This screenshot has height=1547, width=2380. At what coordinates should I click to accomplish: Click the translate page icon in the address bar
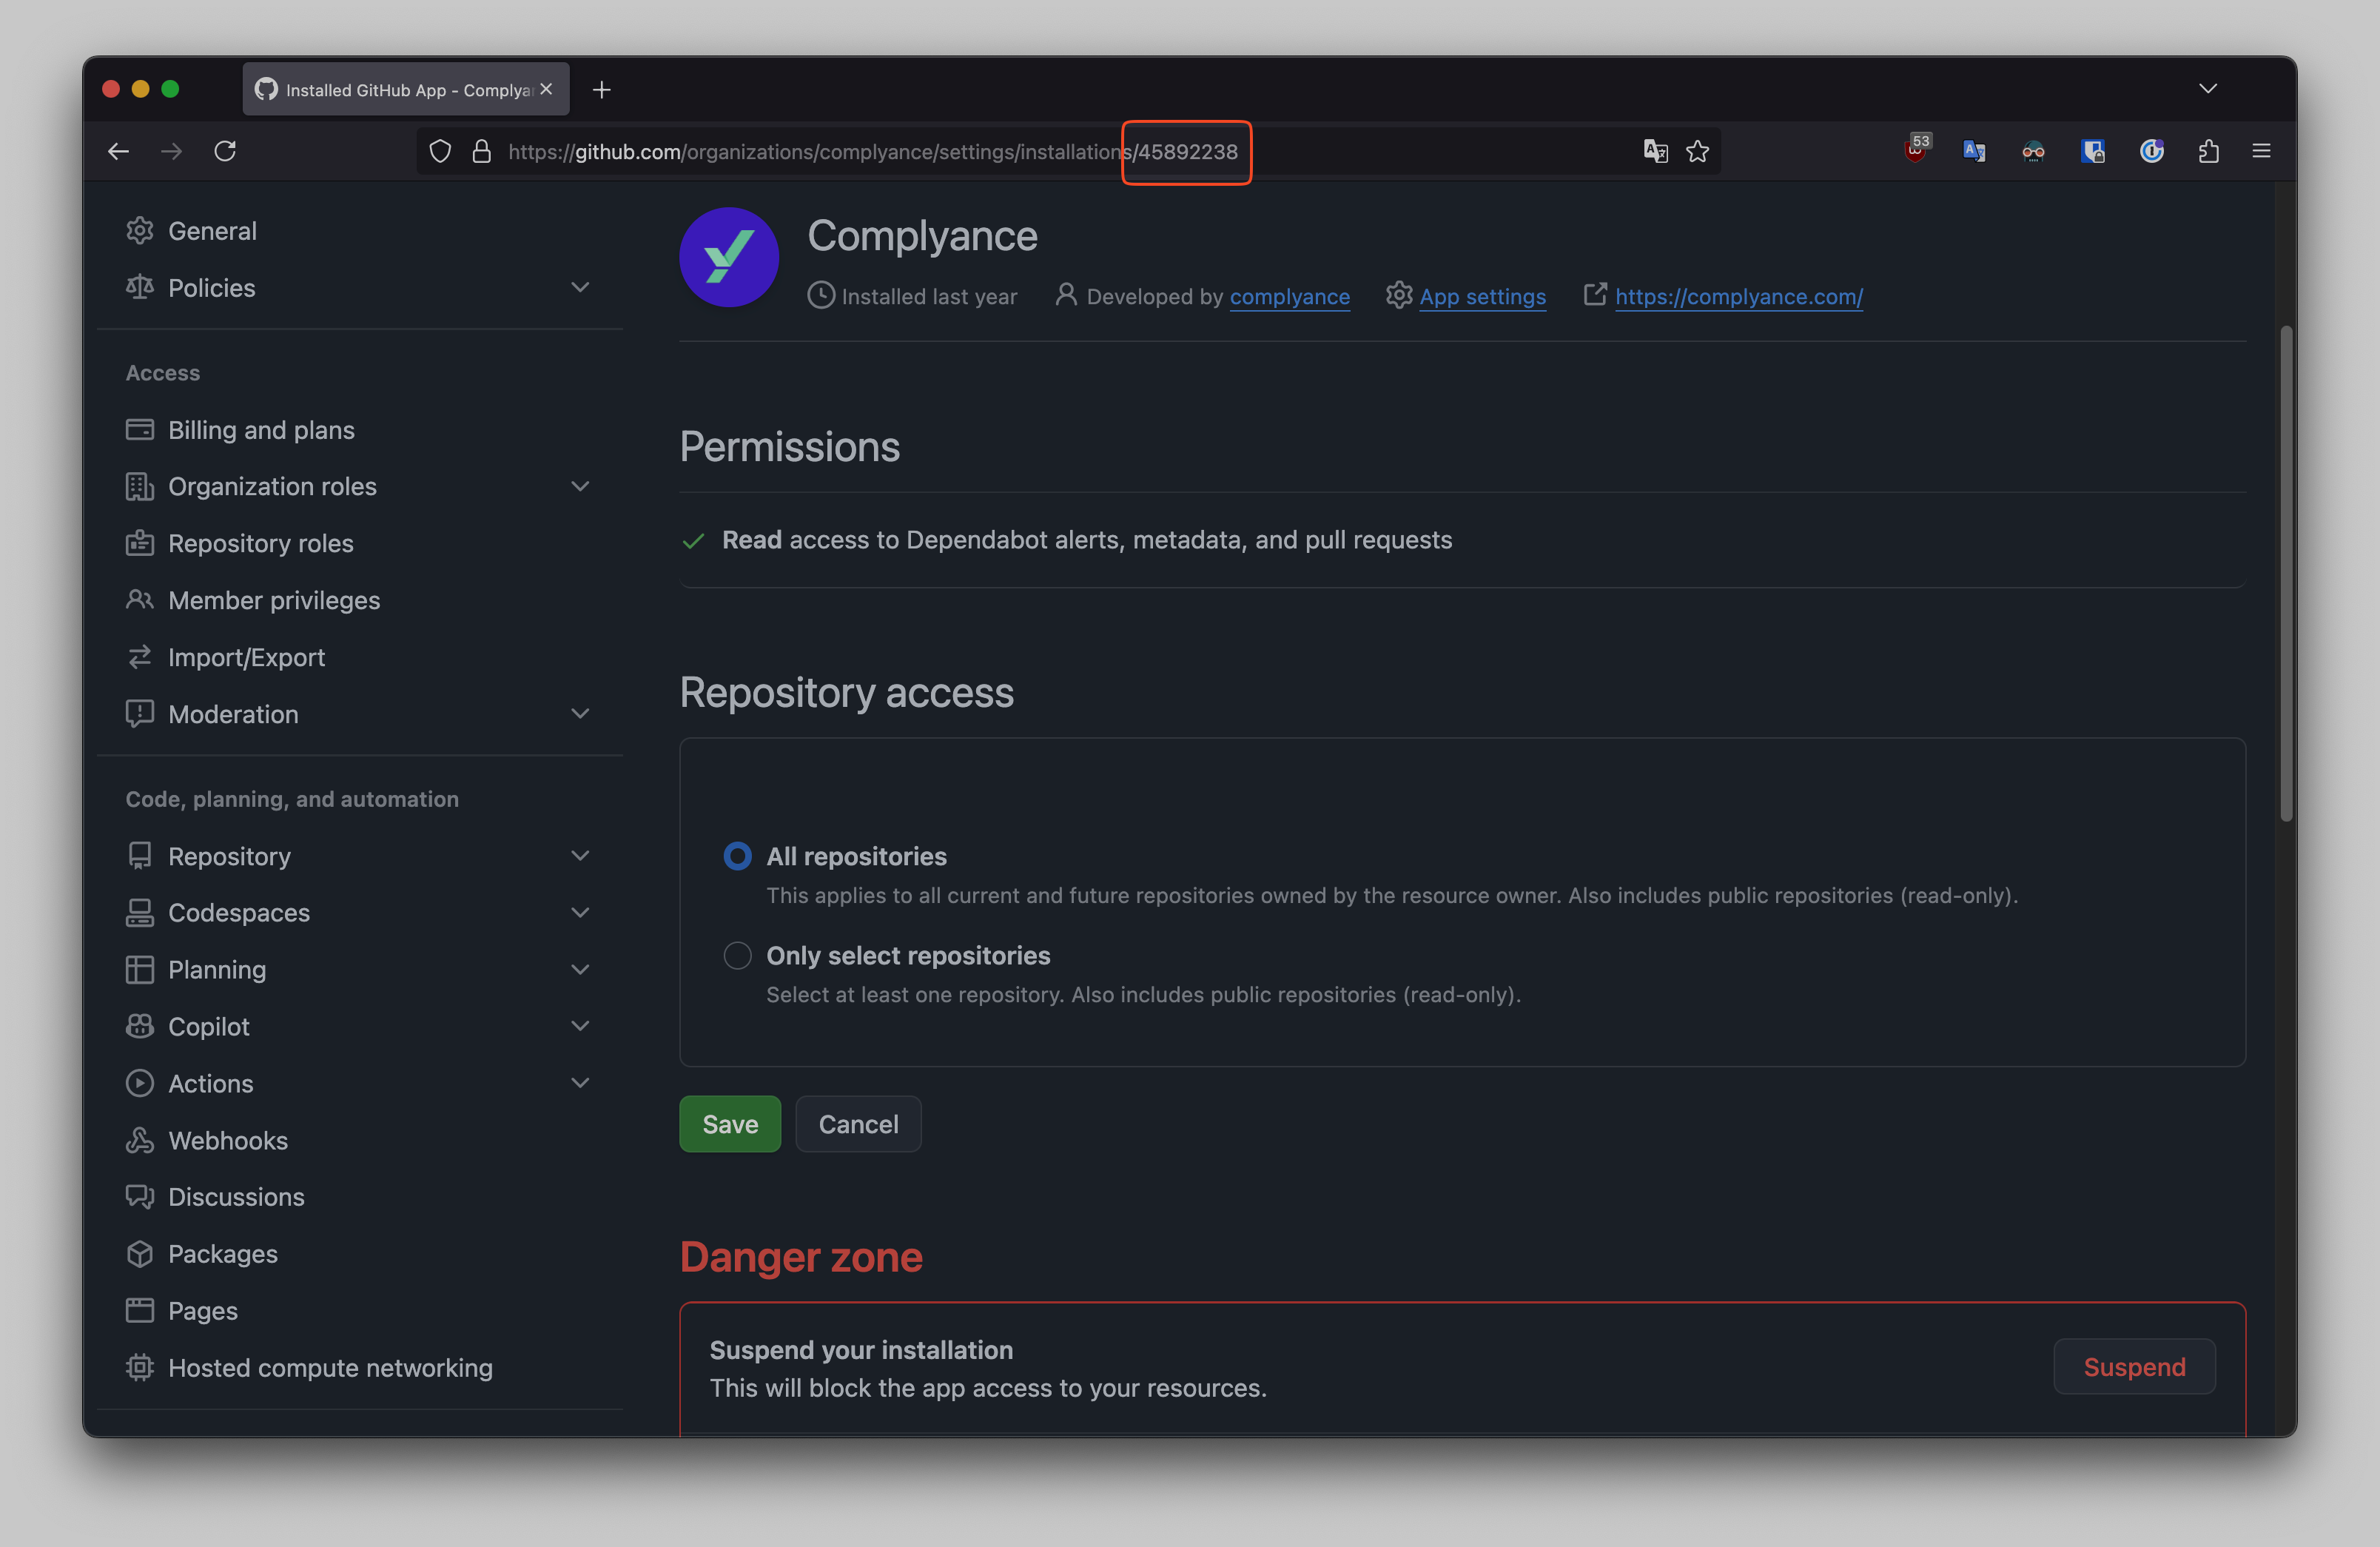tap(1656, 151)
